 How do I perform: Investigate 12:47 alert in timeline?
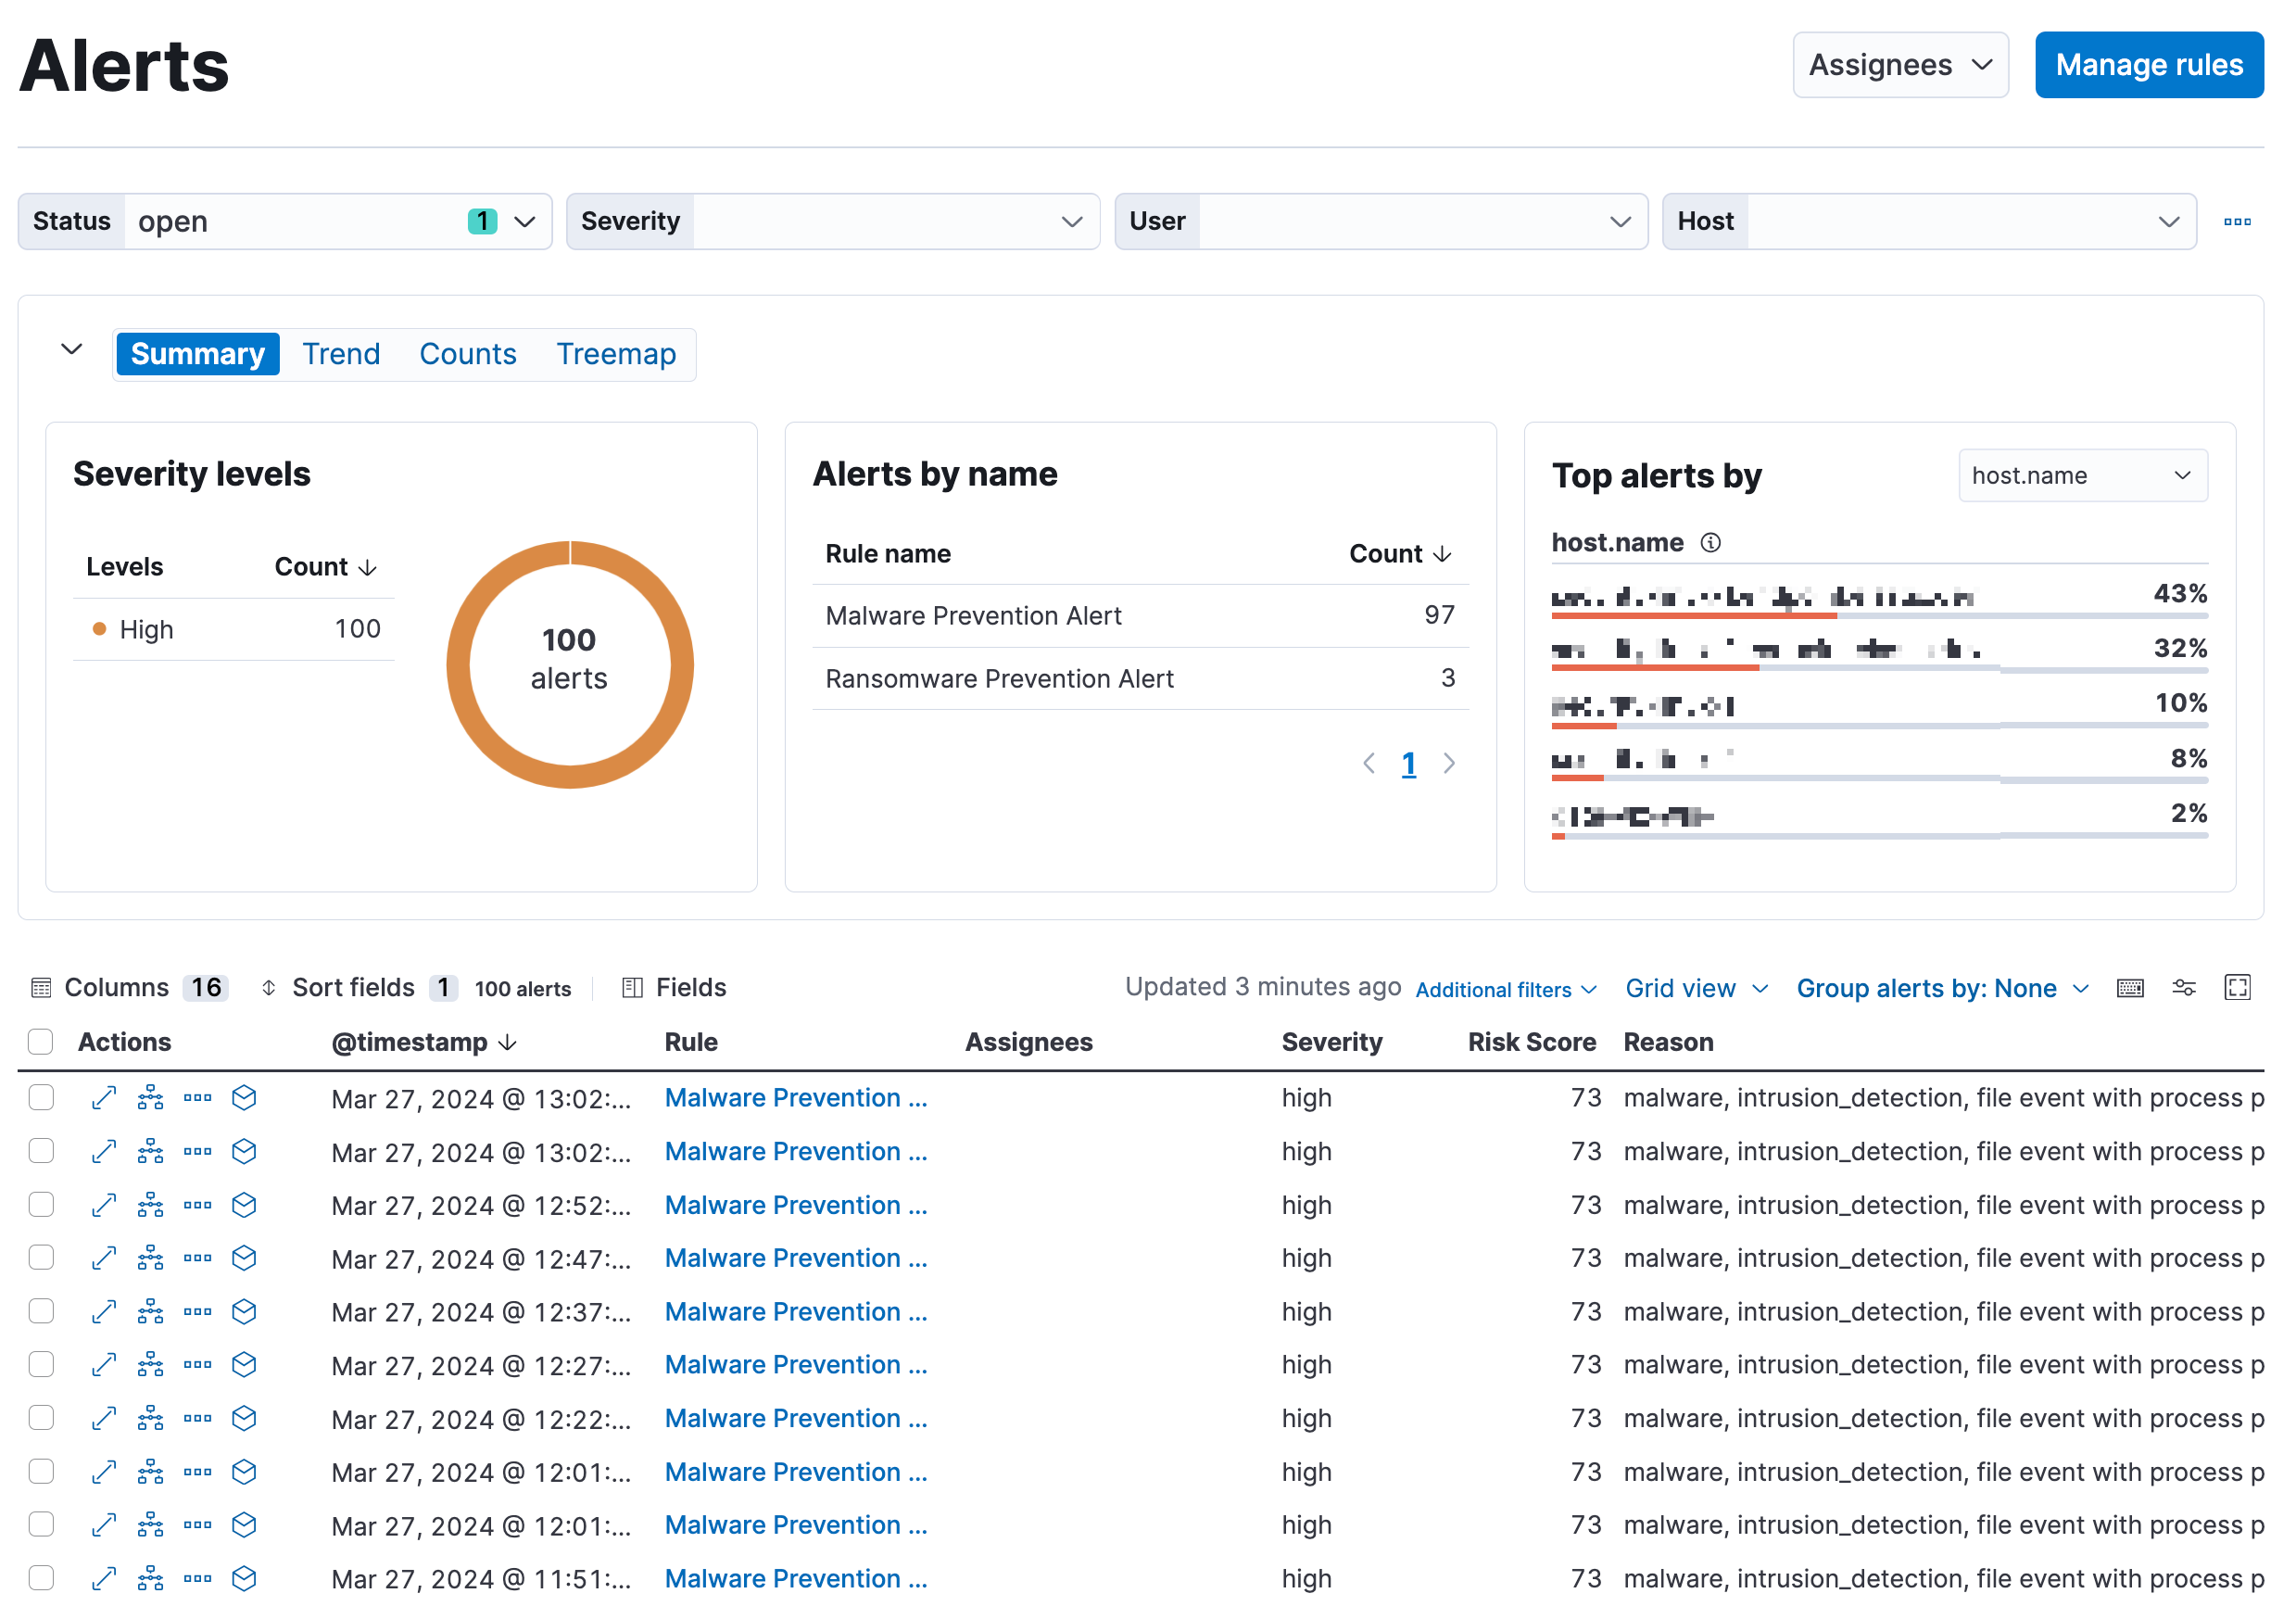pos(244,1258)
